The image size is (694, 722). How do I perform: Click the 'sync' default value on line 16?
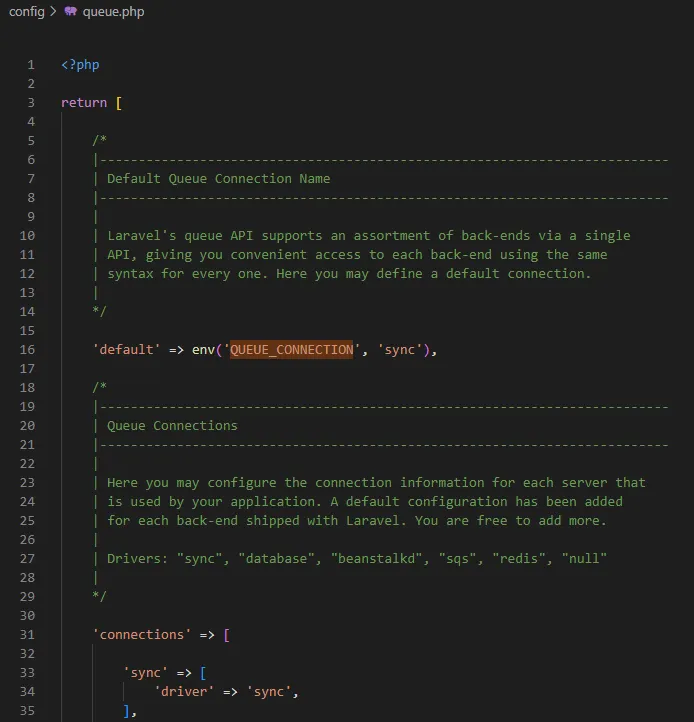[400, 349]
